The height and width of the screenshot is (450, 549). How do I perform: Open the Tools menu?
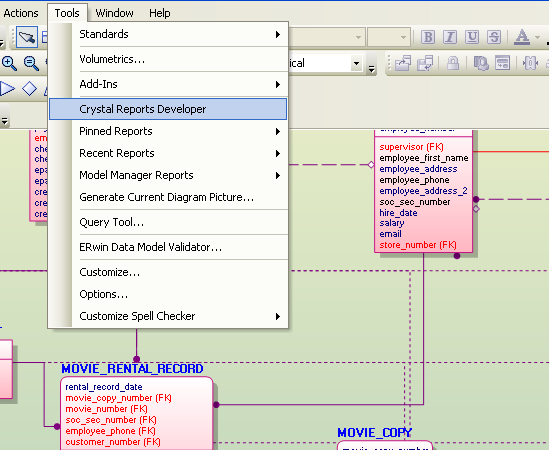pos(67,13)
